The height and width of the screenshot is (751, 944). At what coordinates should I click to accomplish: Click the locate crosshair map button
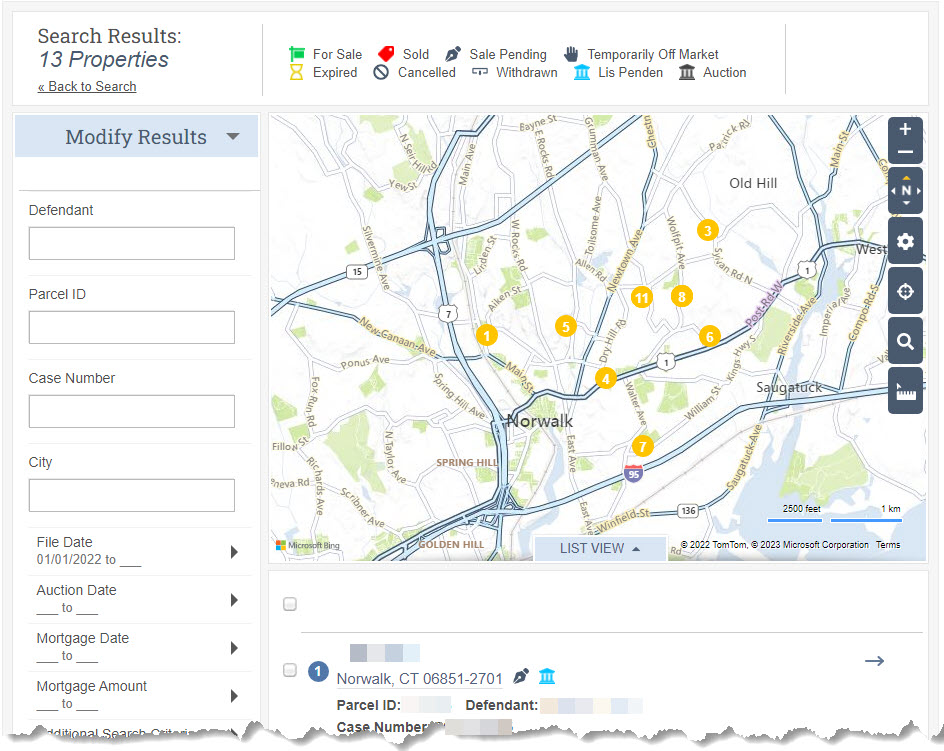[905, 291]
